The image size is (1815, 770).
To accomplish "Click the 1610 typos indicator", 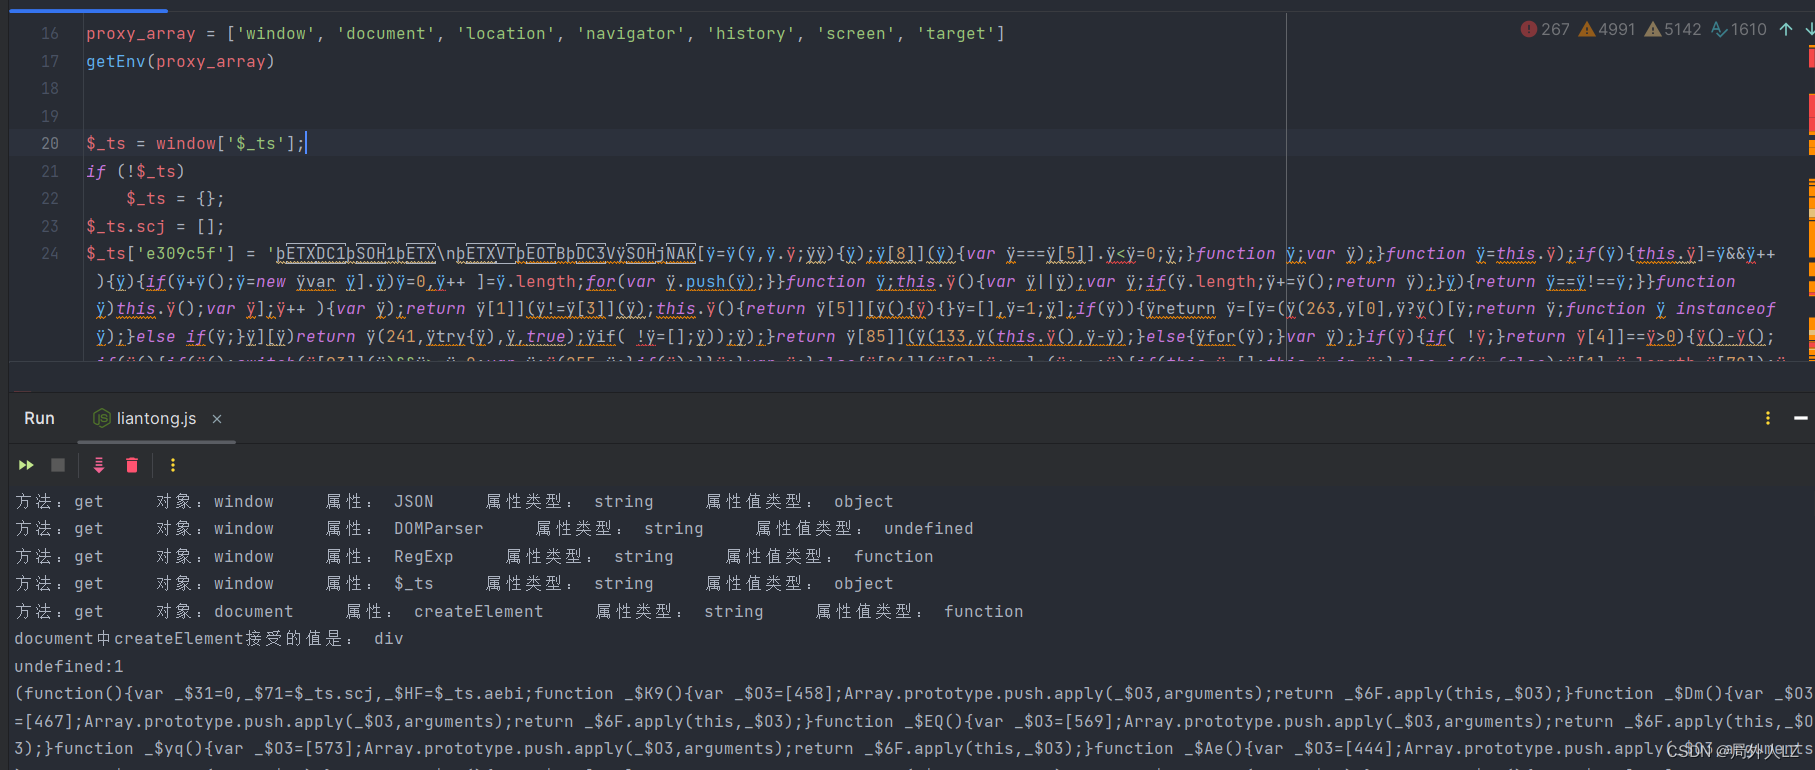I will click(x=1739, y=29).
